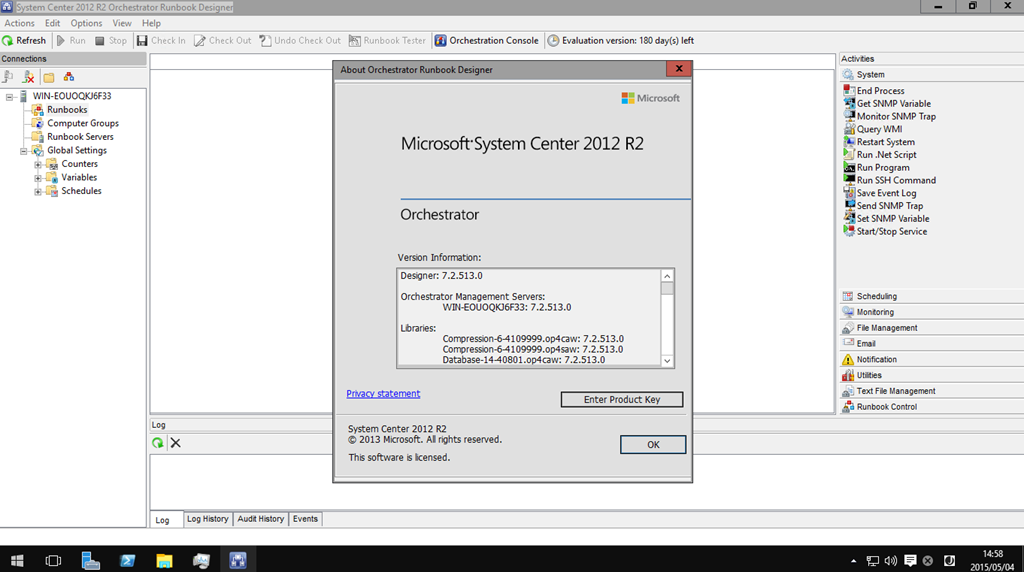This screenshot has height=572, width=1024.
Task: Select the Run .Net Script activity
Action: click(880, 155)
